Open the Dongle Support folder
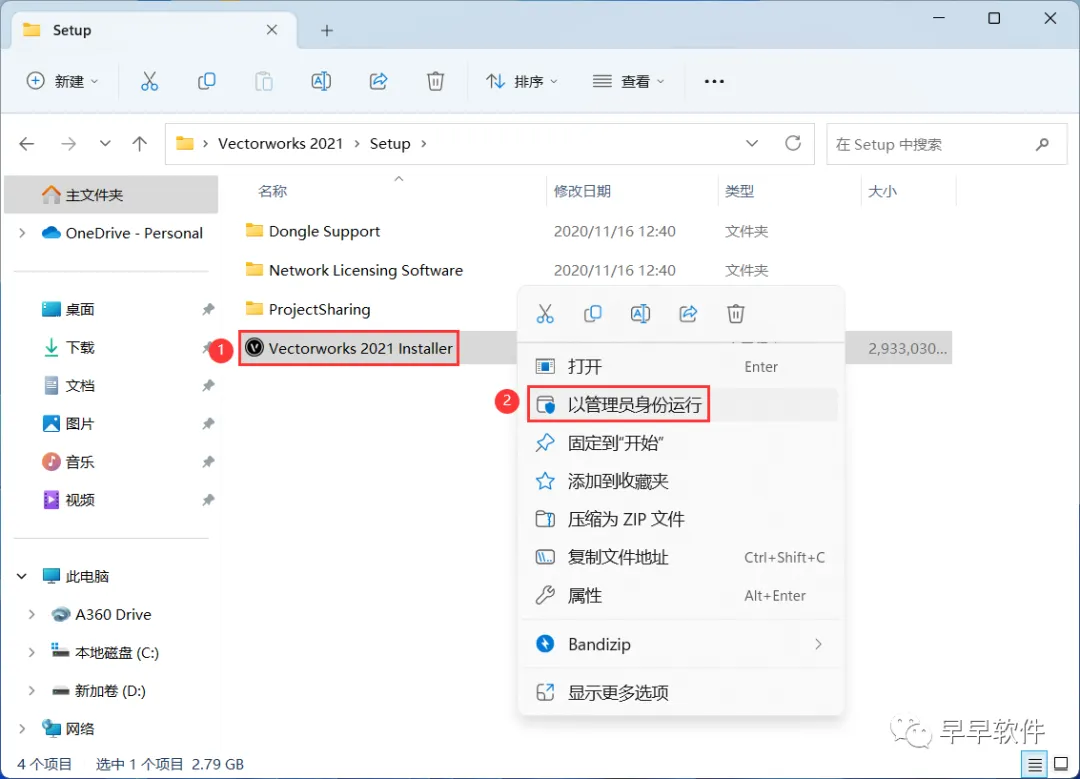1080x779 pixels. (324, 231)
